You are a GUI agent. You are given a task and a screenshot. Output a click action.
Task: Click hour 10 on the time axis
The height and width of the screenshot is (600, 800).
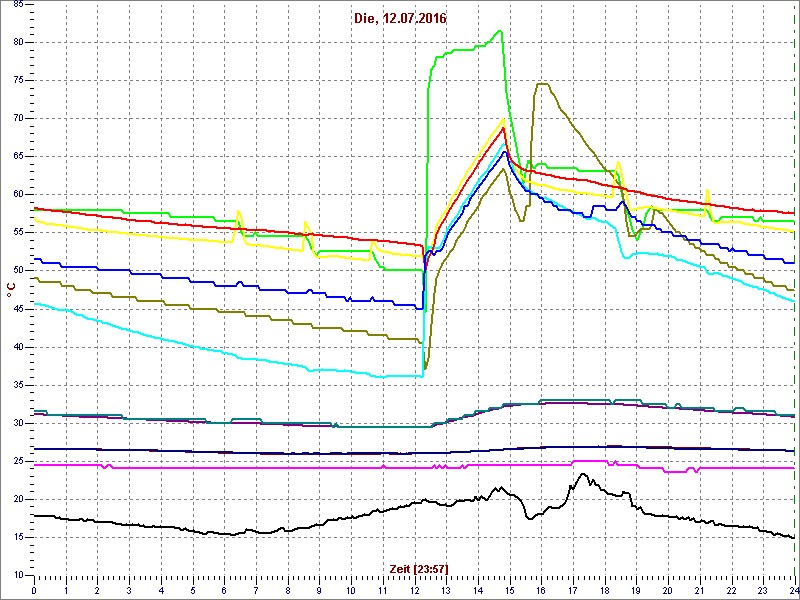coord(351,590)
